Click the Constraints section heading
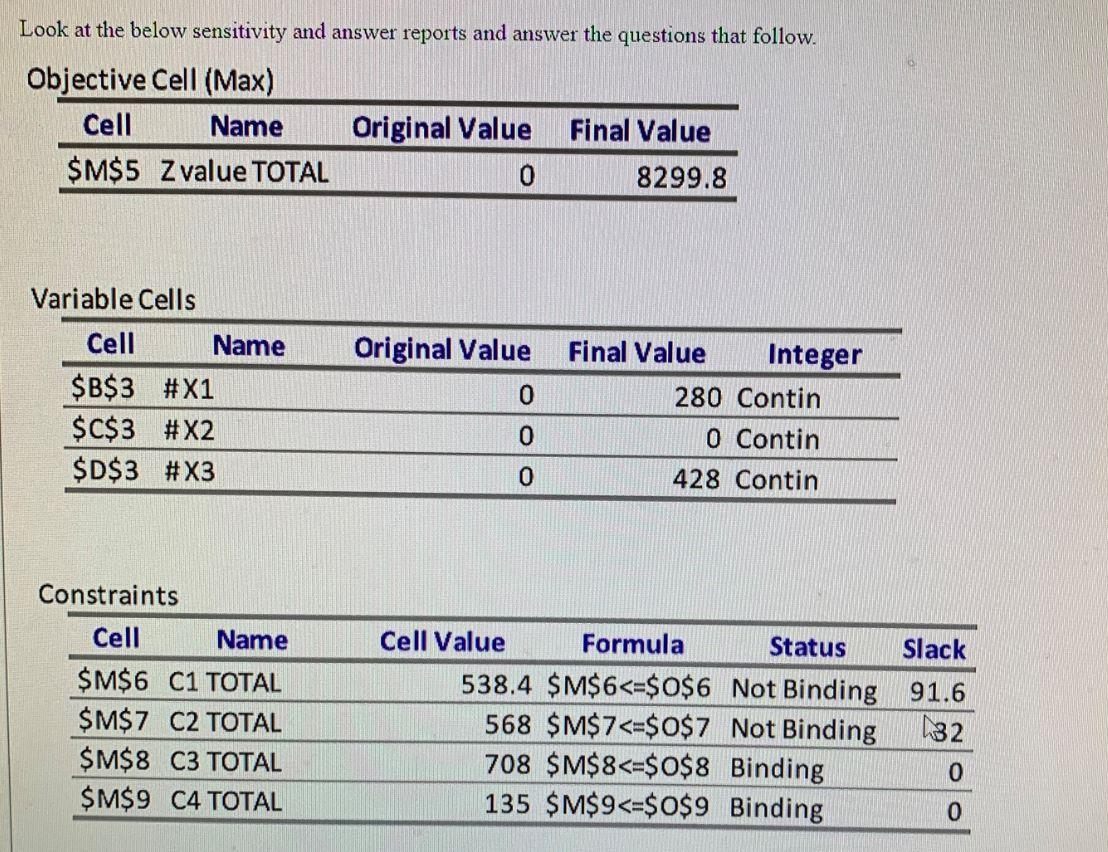Screen dimensions: 1108x852 [x=108, y=595]
